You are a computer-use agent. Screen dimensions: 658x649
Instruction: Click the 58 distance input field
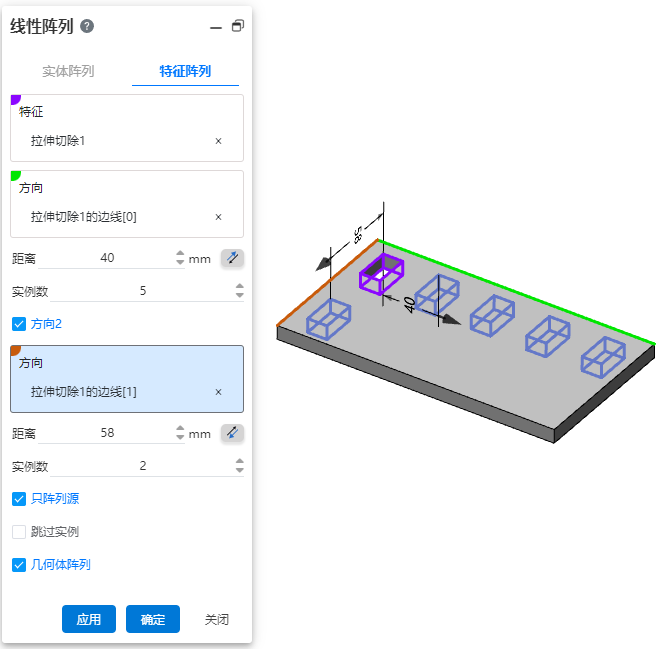pos(107,433)
